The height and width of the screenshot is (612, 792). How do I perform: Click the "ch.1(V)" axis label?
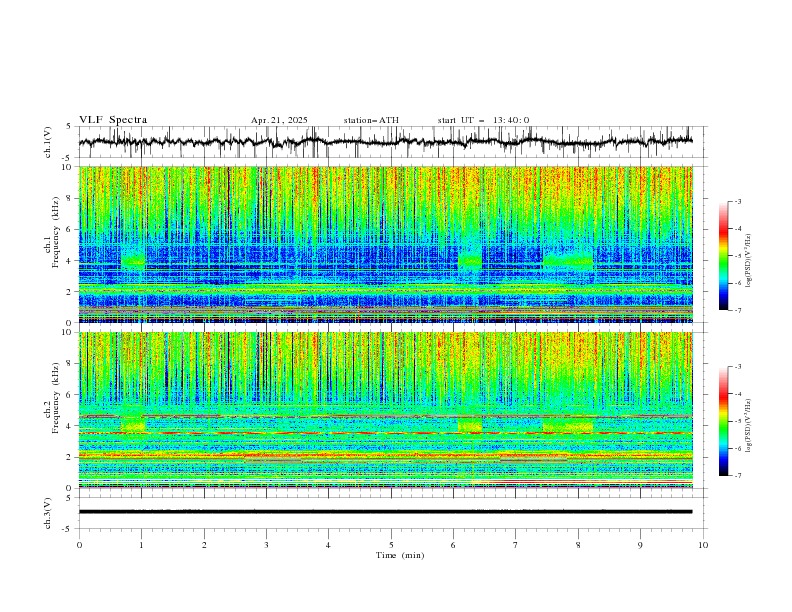point(48,142)
